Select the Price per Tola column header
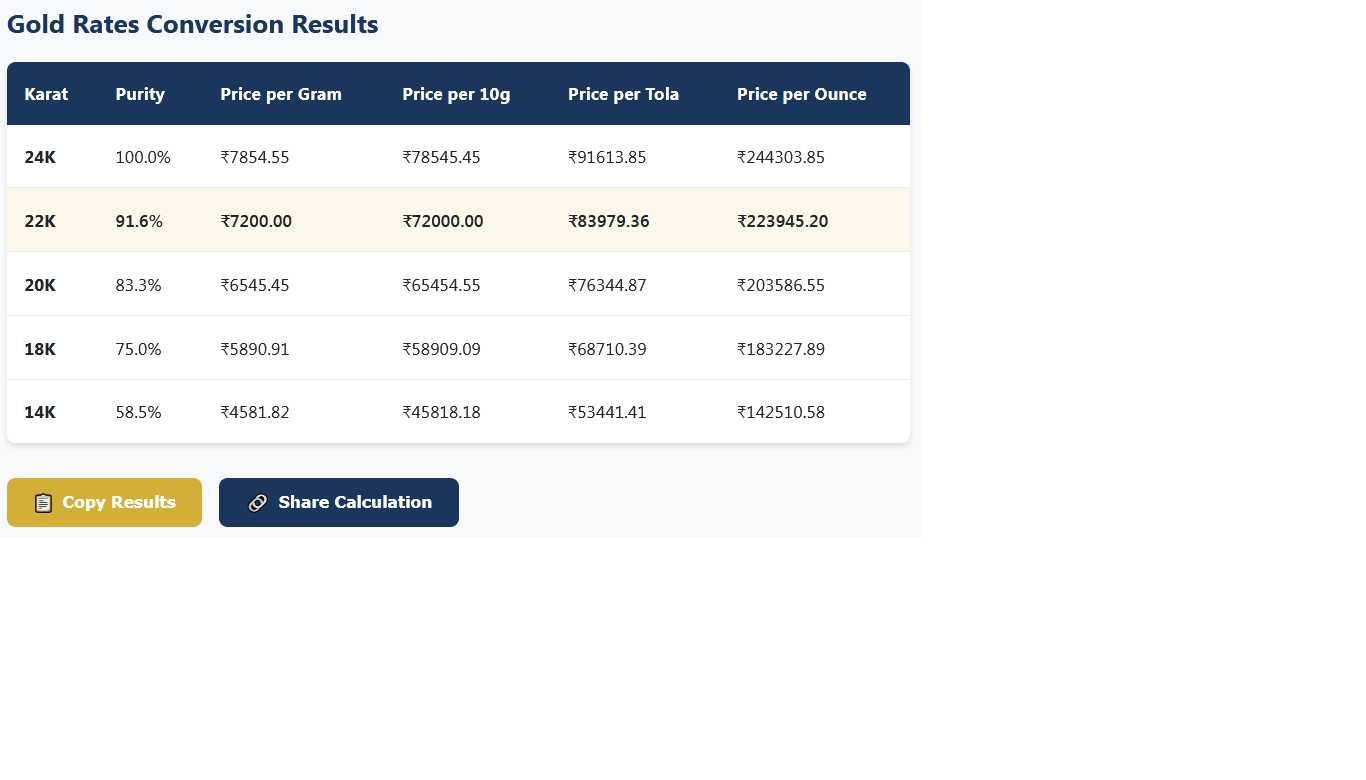Screen dimensions: 1366x780 coord(623,93)
